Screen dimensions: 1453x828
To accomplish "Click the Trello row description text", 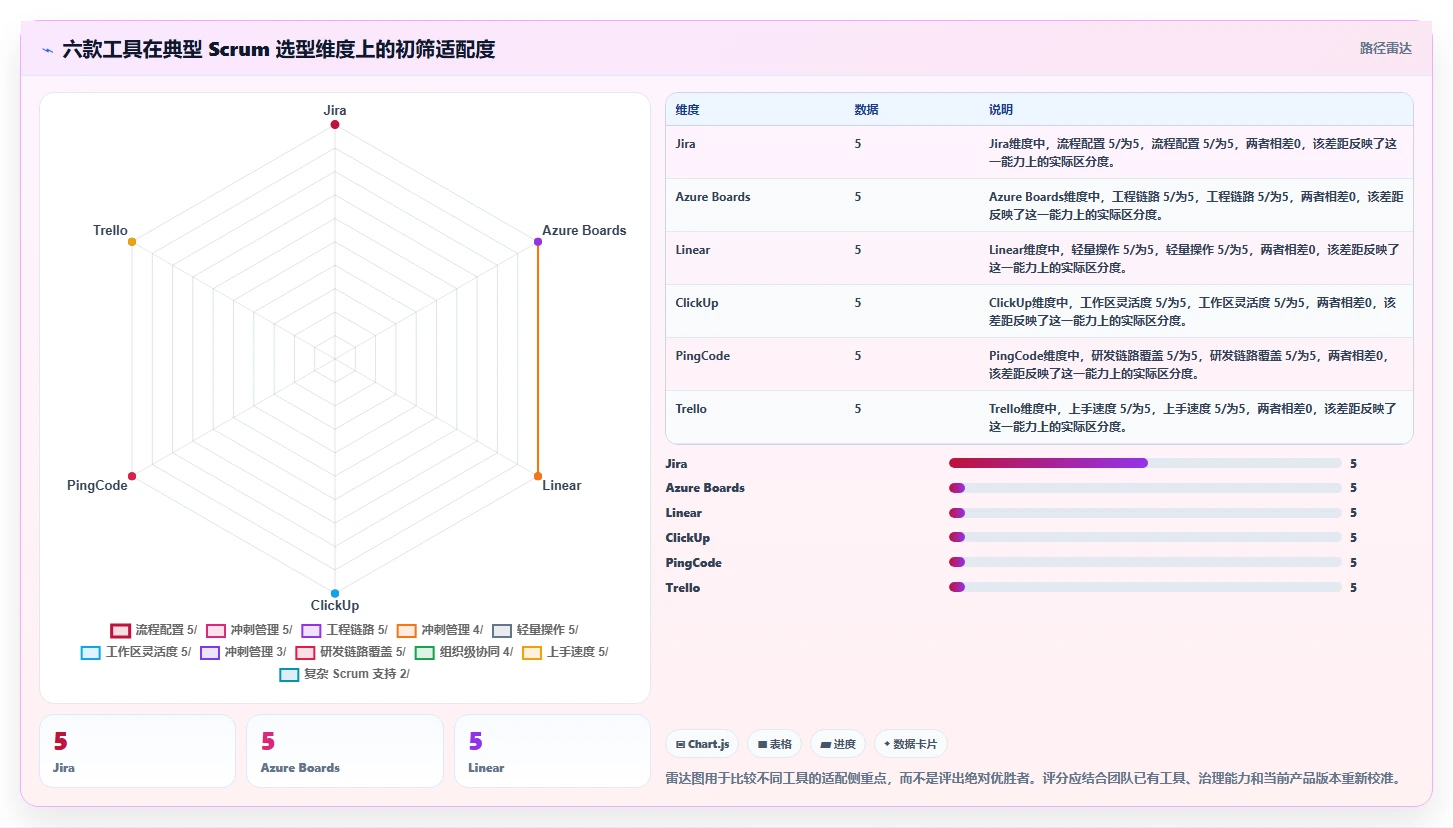I will click(1193, 417).
